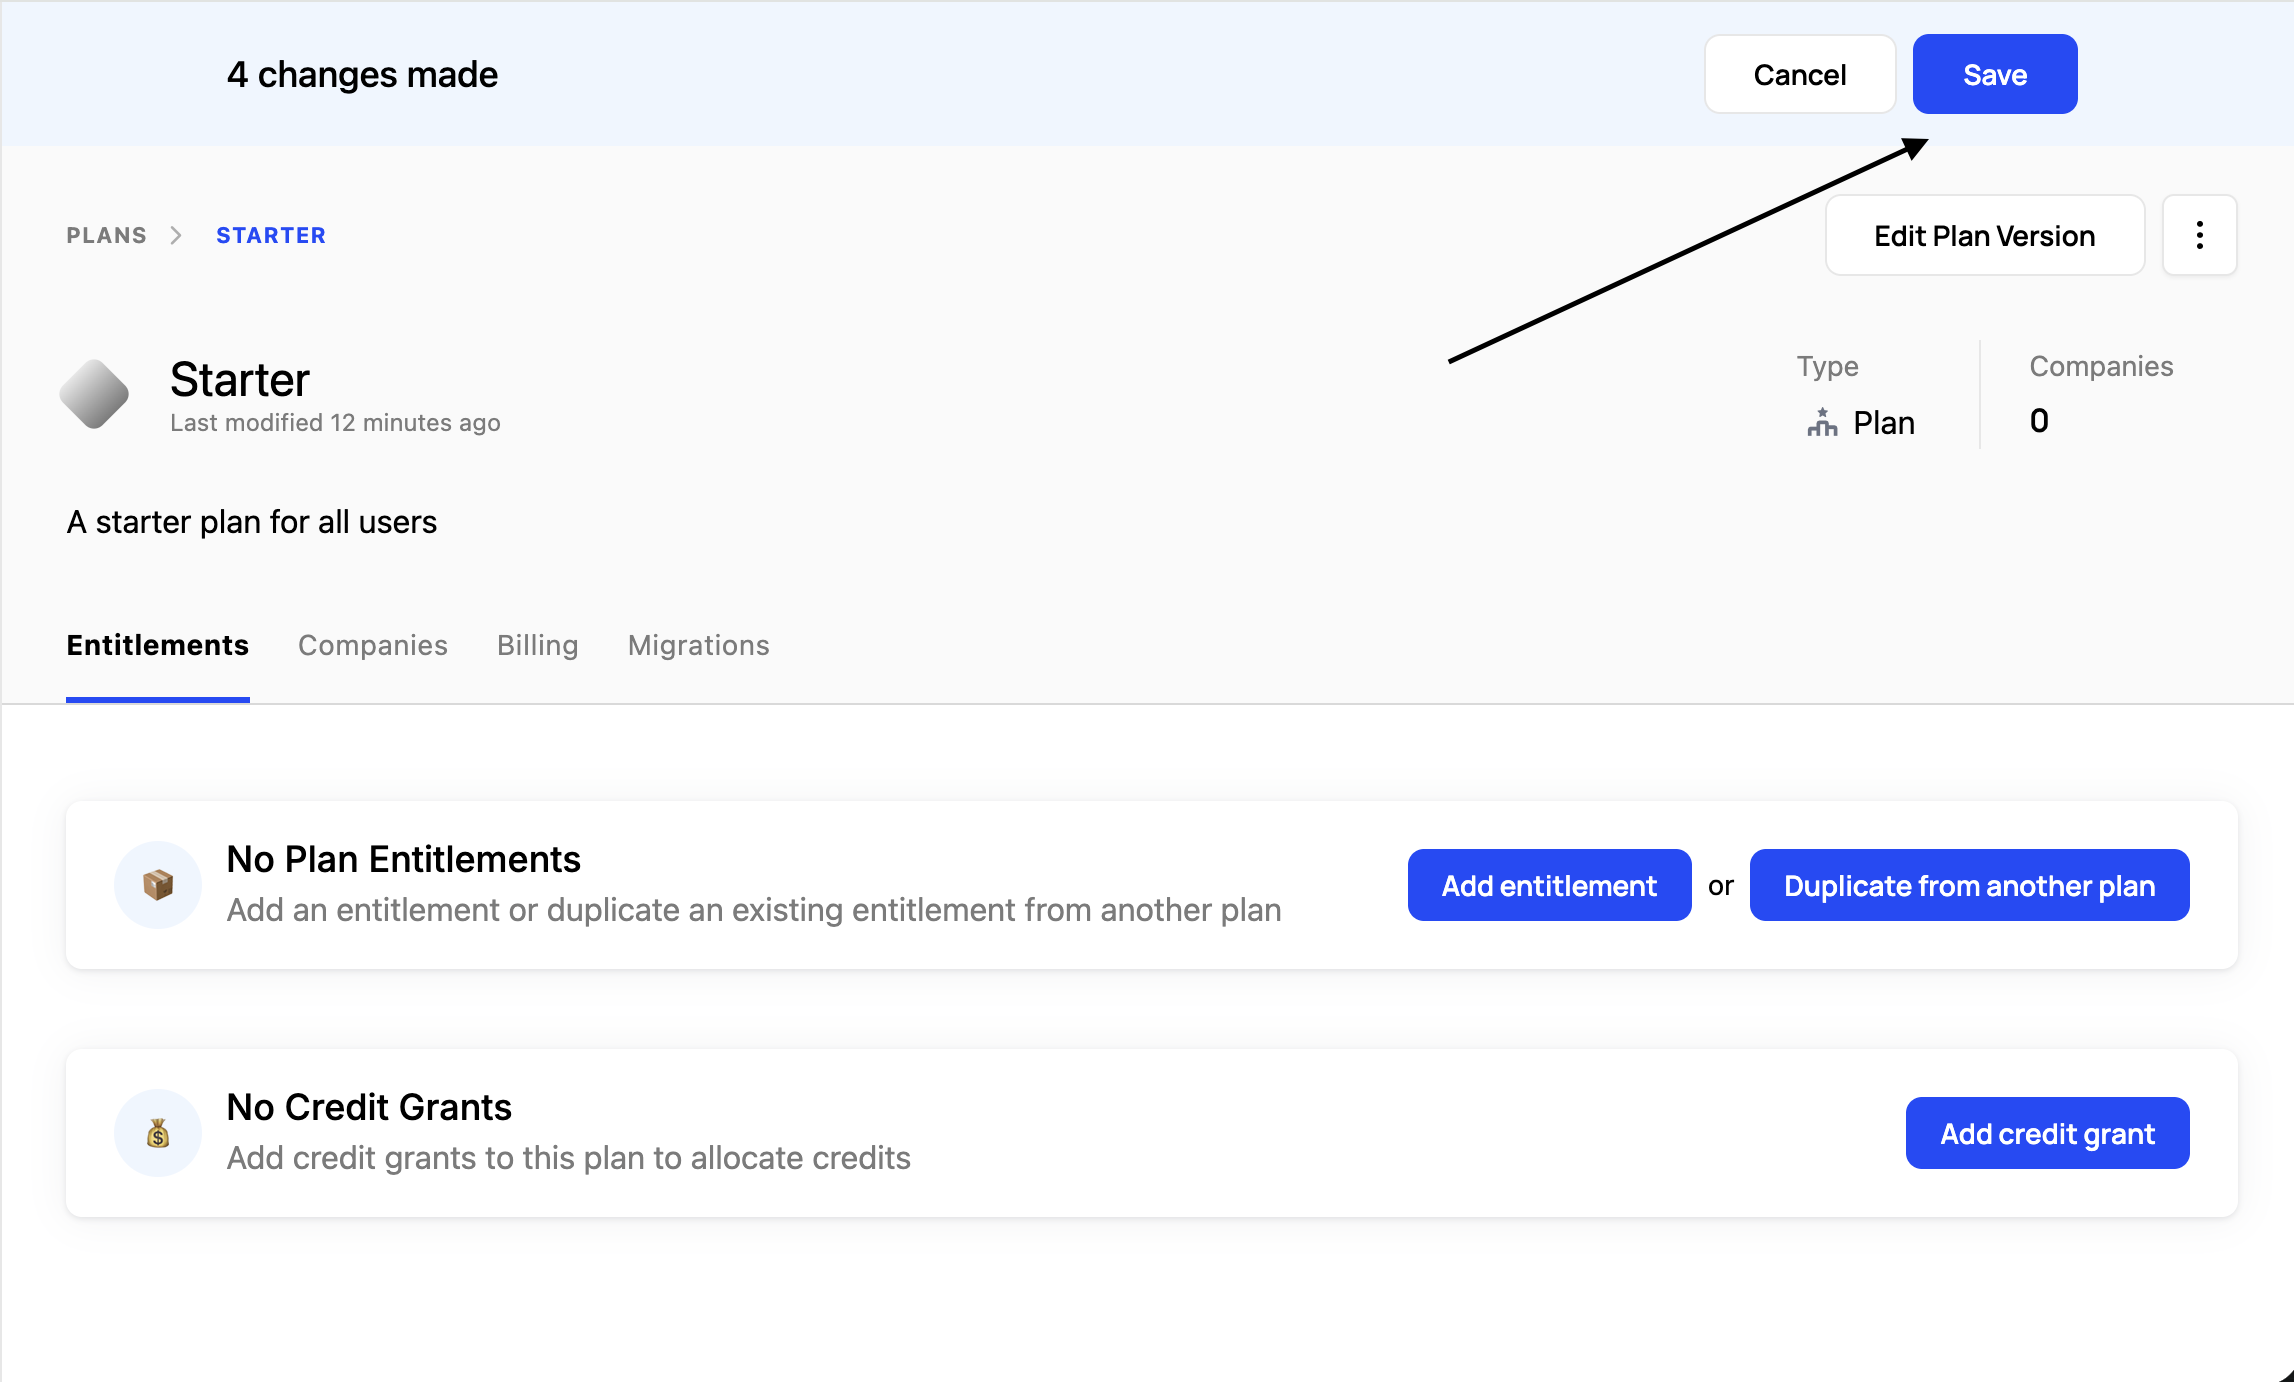The image size is (2294, 1382).
Task: Choose Duplicate from another plan
Action: [1968, 885]
